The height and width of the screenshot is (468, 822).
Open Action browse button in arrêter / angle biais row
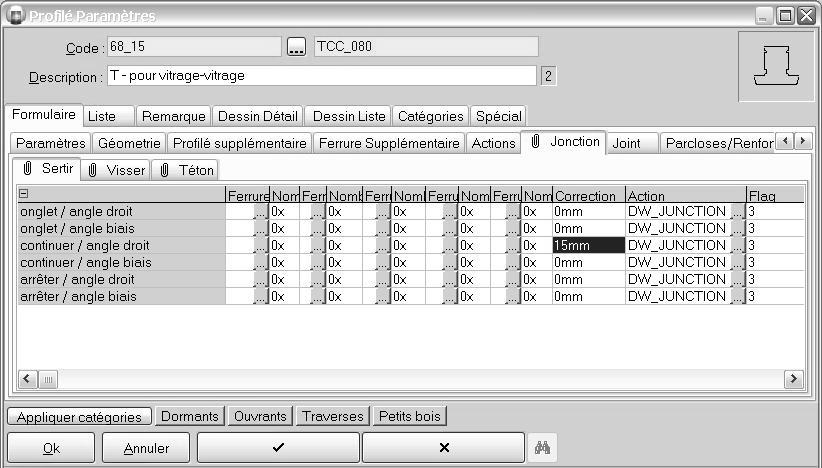tap(738, 296)
